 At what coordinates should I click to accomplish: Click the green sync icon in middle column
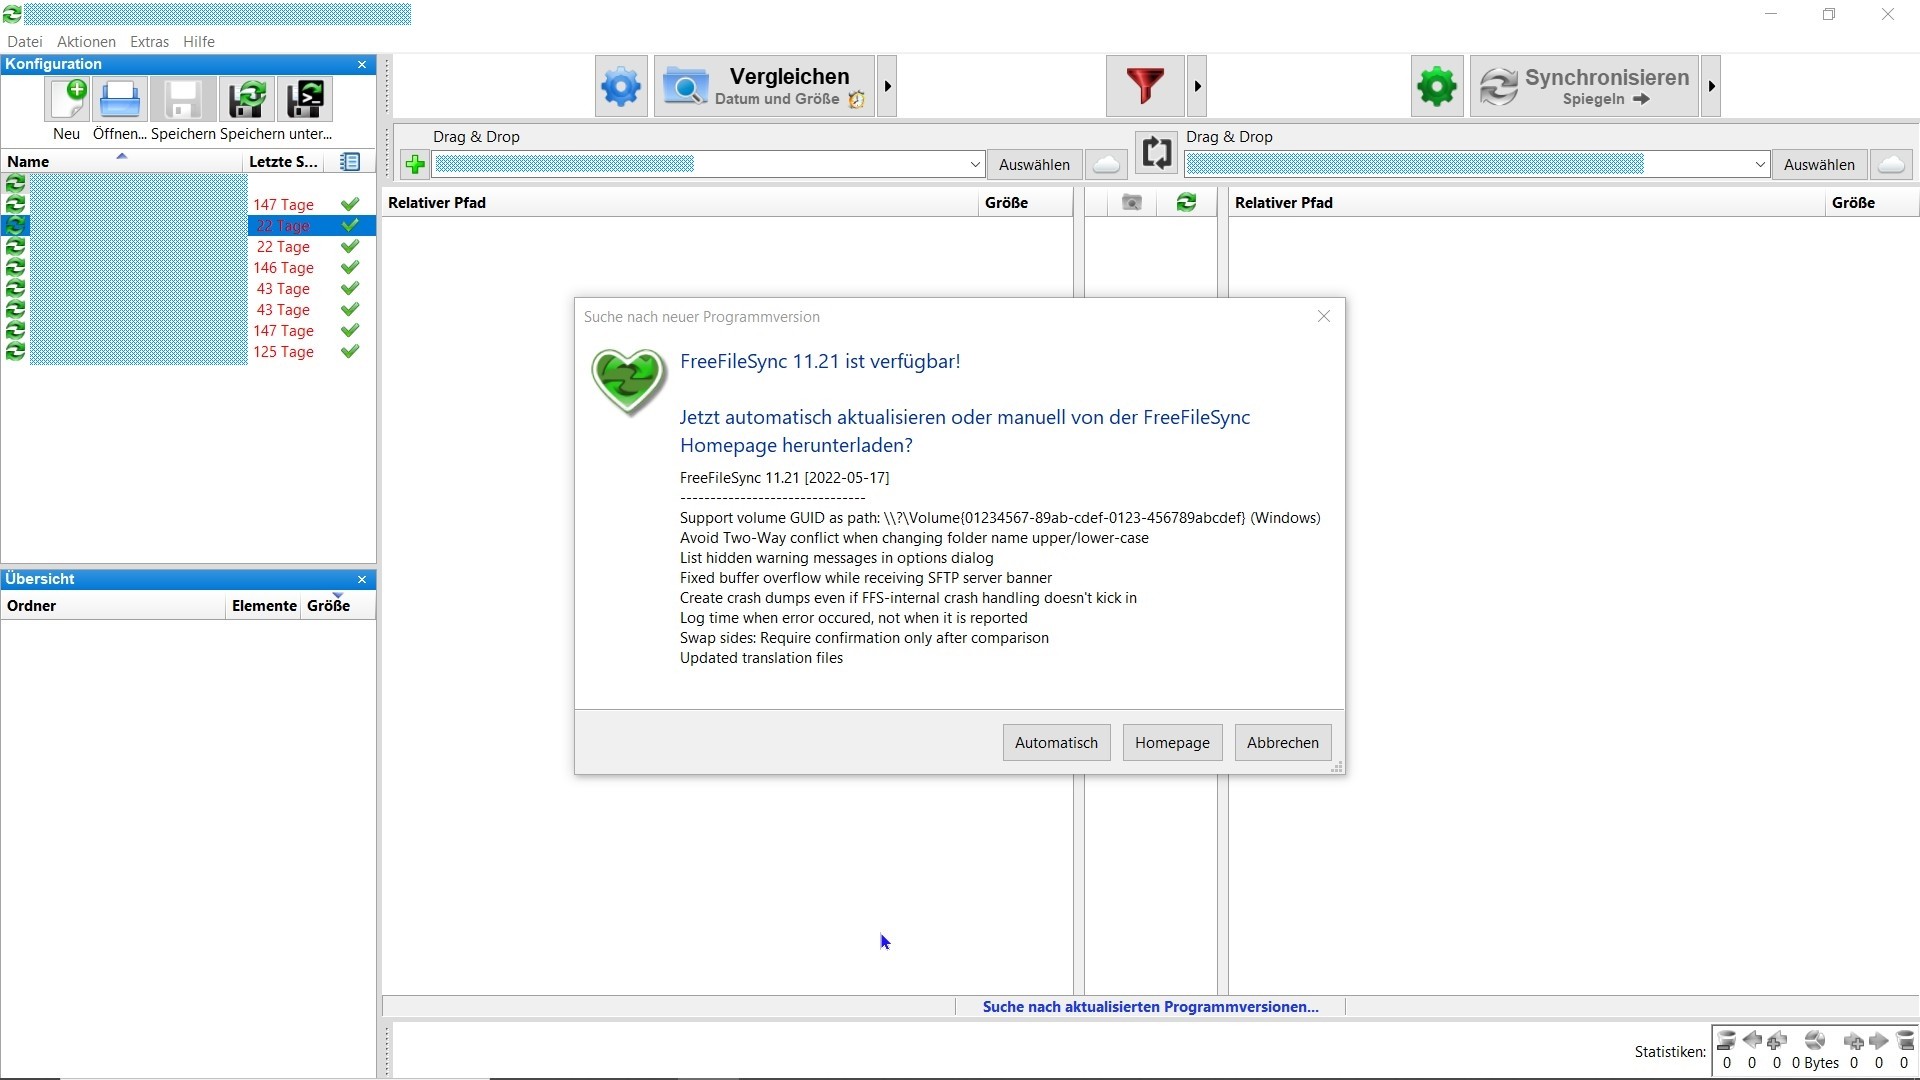coord(1186,203)
